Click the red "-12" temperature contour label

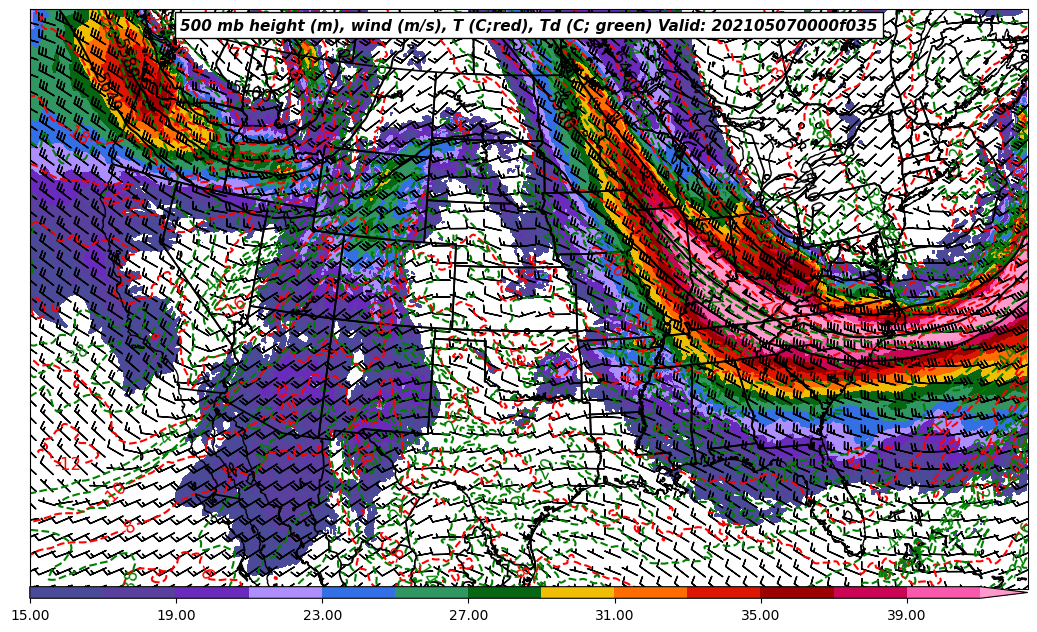[67, 464]
